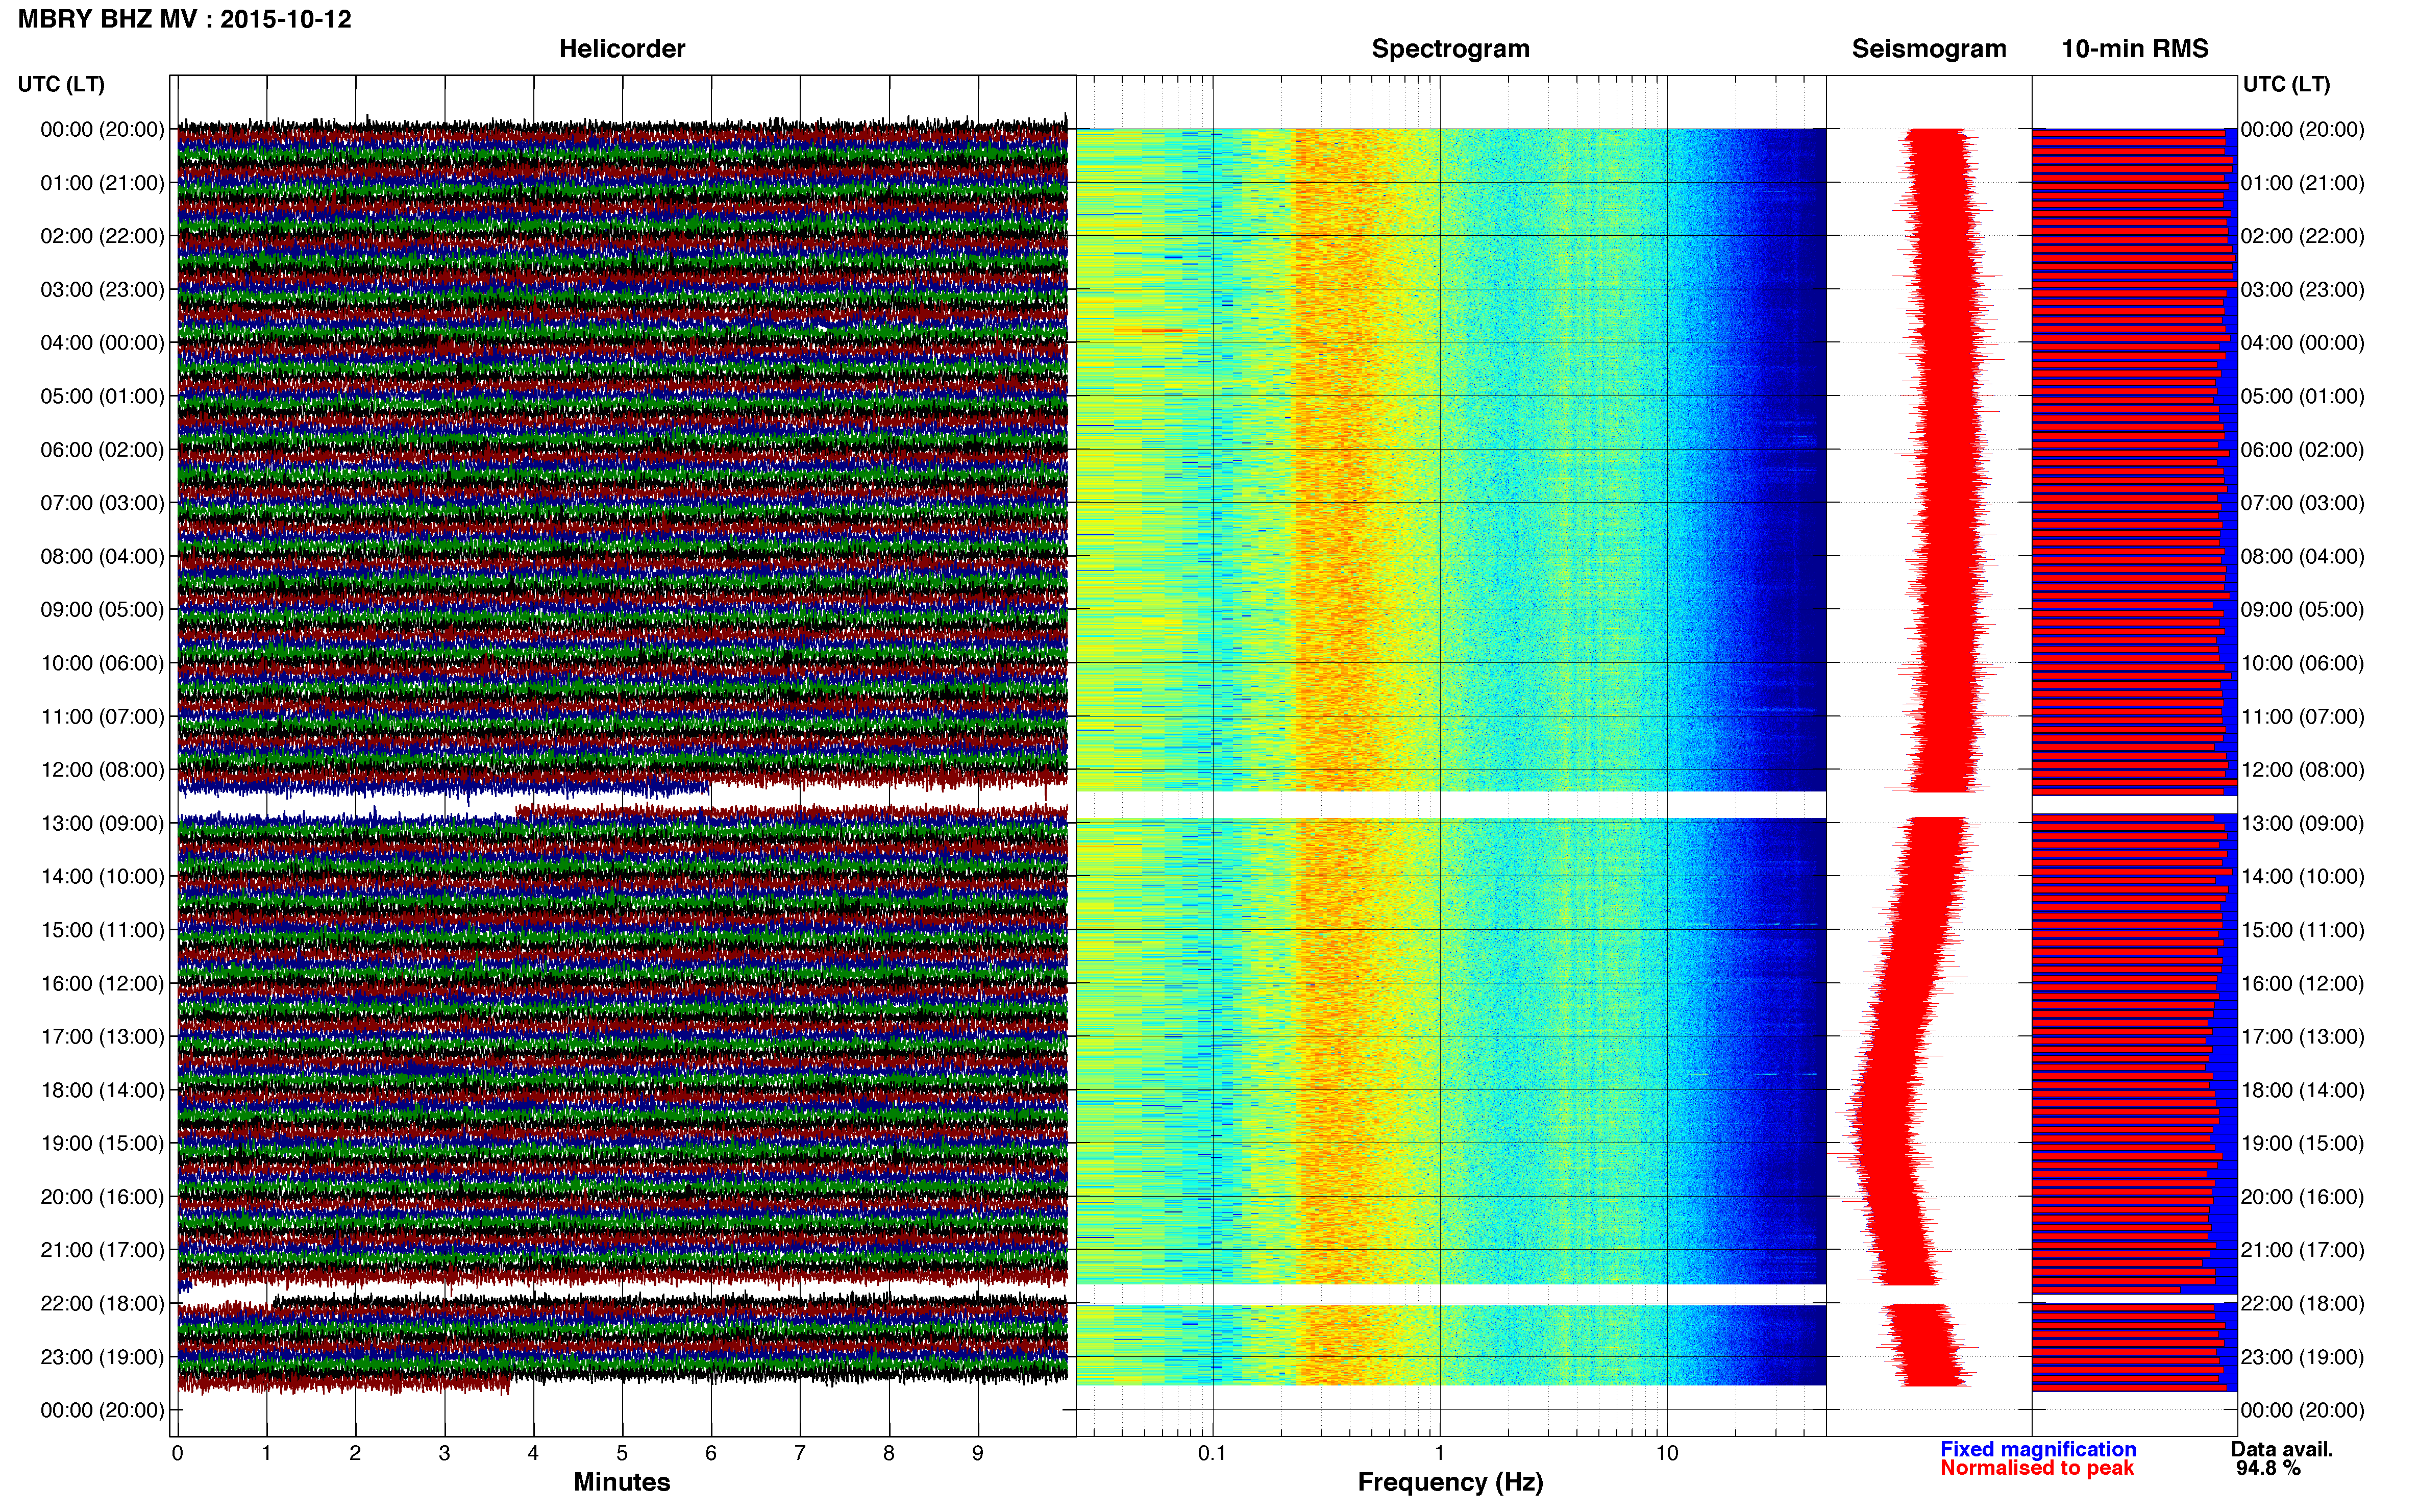The height and width of the screenshot is (1512, 2419).
Task: Click Helicorder time label '23:00 (19:00)'
Action: 102,1357
